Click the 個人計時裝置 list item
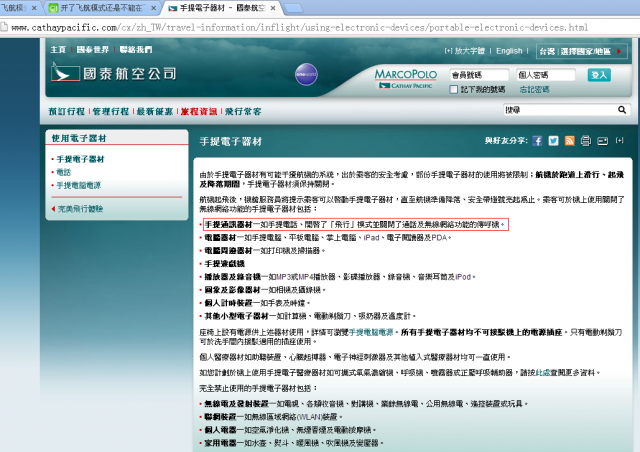This screenshot has height=452, width=640. (x=257, y=303)
